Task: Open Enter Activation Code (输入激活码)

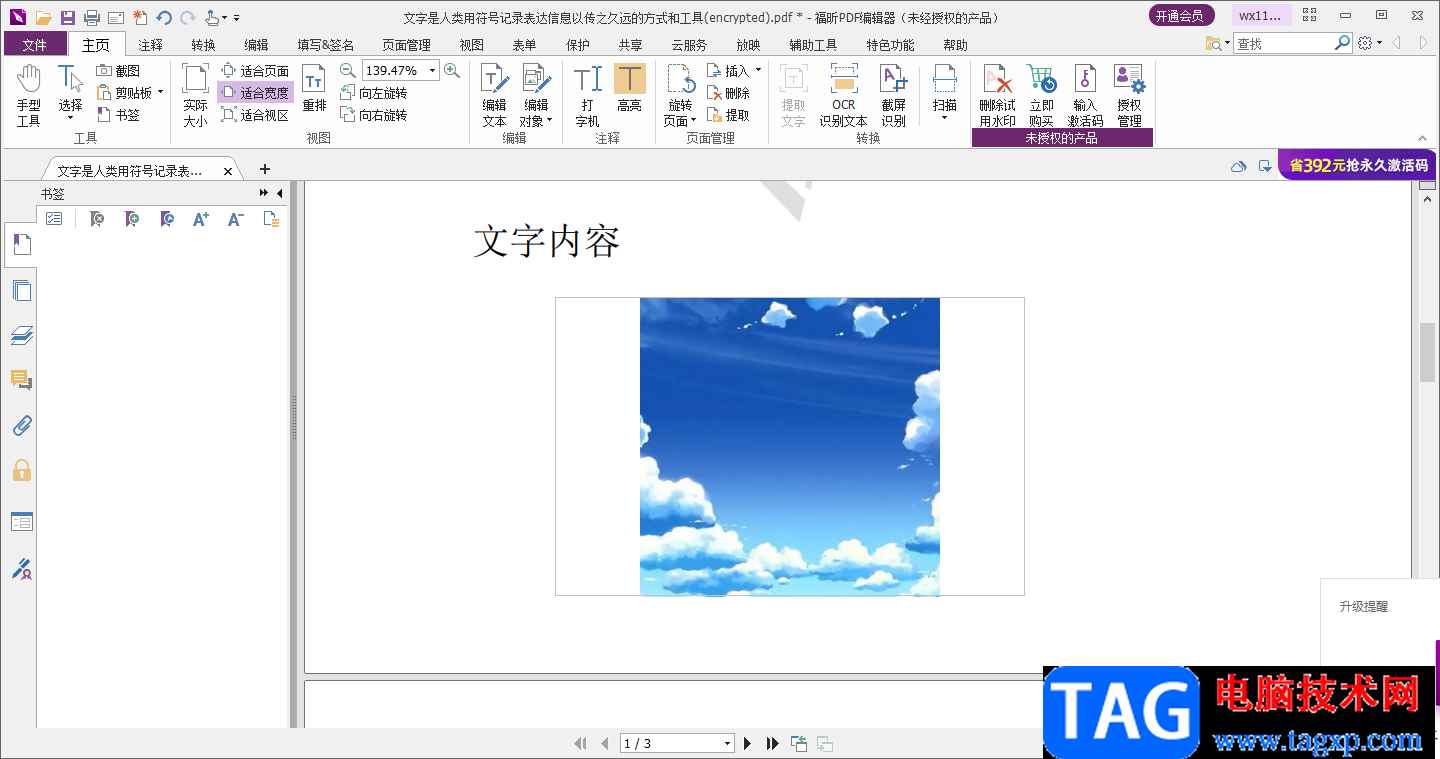Action: point(1085,96)
